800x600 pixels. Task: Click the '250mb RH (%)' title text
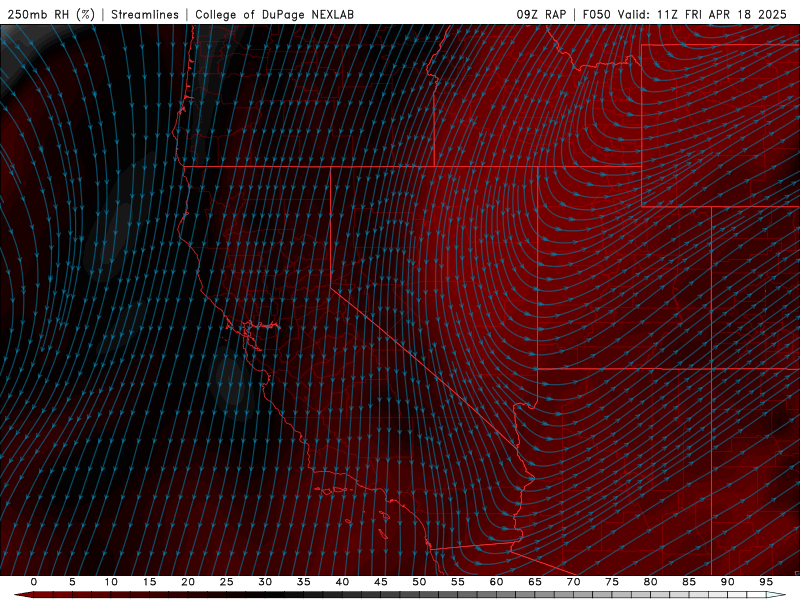tap(51, 14)
